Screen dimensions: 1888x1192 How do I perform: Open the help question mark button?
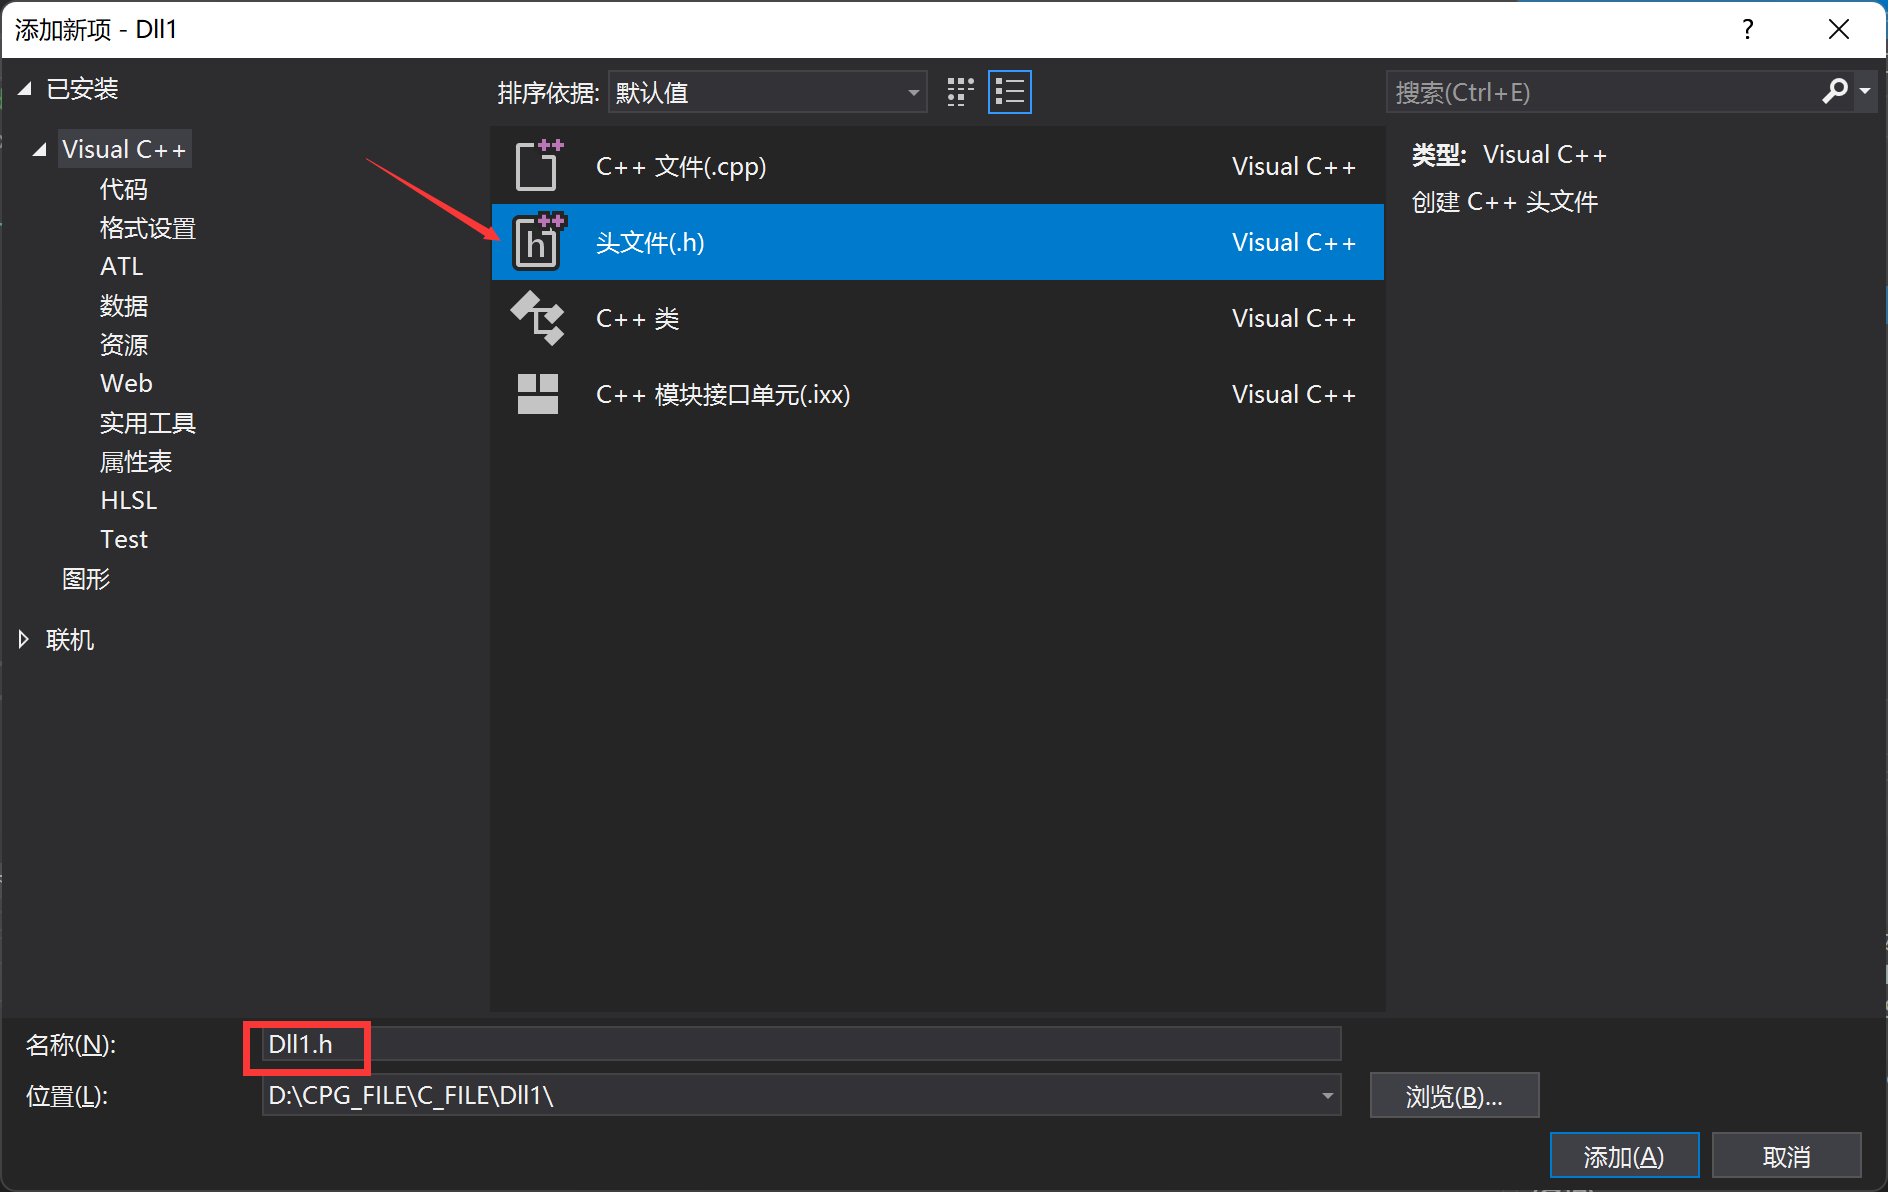click(x=1748, y=29)
